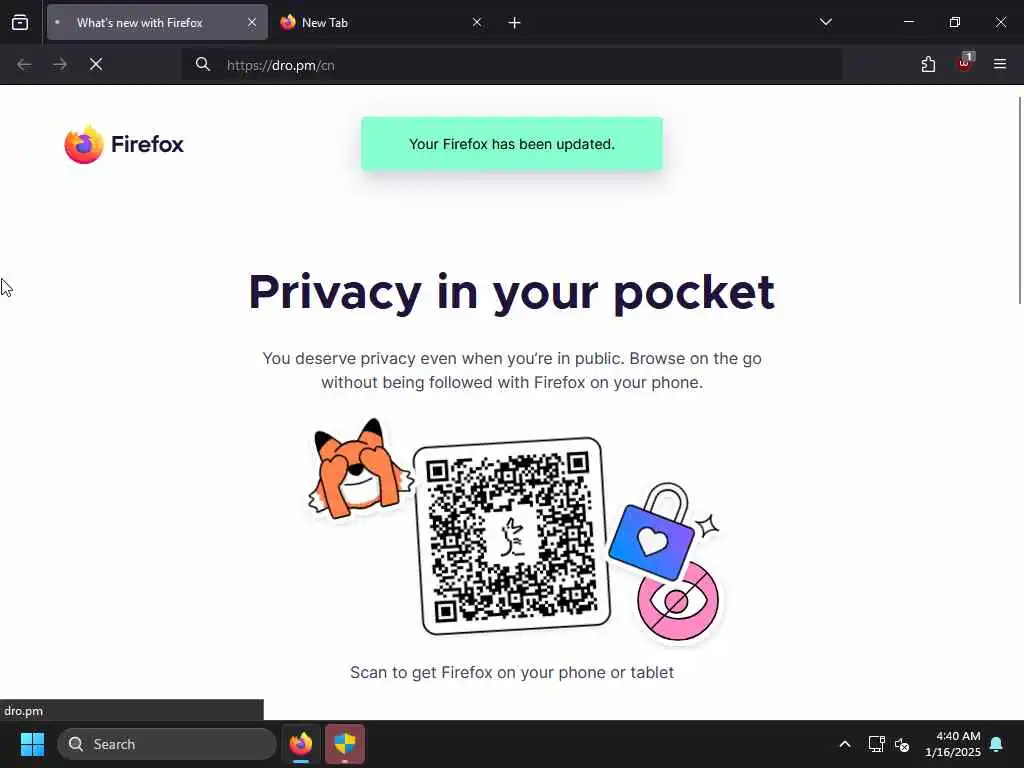Screen dimensions: 1024x768
Task: Close the New Tab tab
Action: tap(477, 22)
